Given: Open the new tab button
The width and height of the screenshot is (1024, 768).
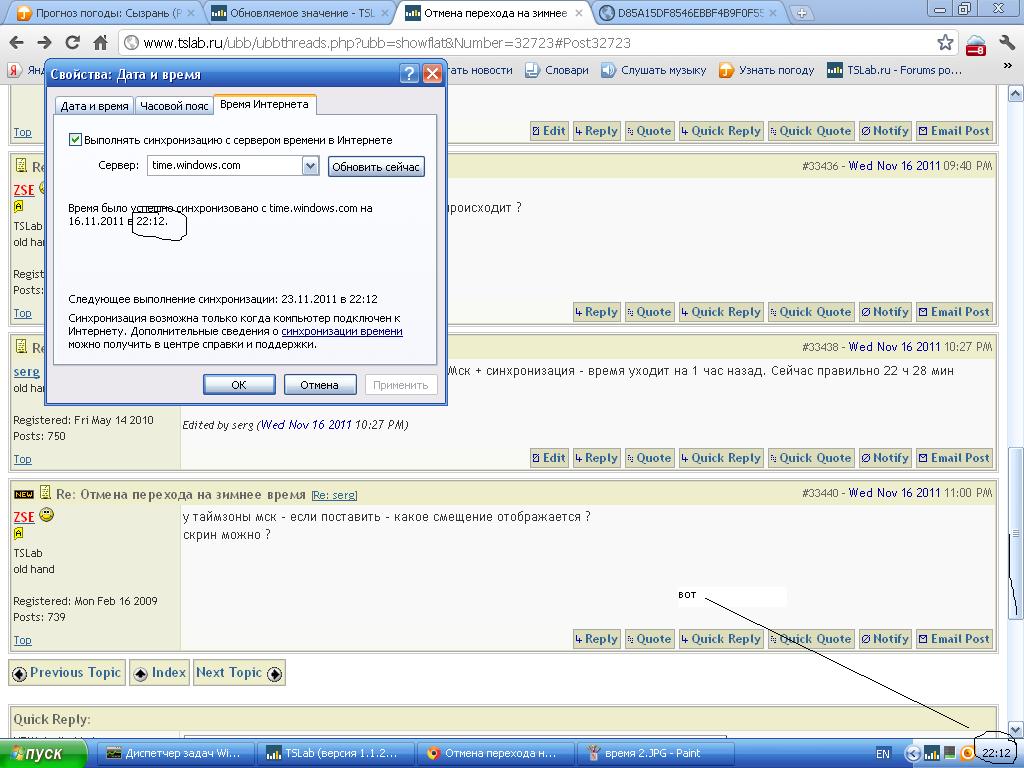Looking at the screenshot, I should (801, 12).
